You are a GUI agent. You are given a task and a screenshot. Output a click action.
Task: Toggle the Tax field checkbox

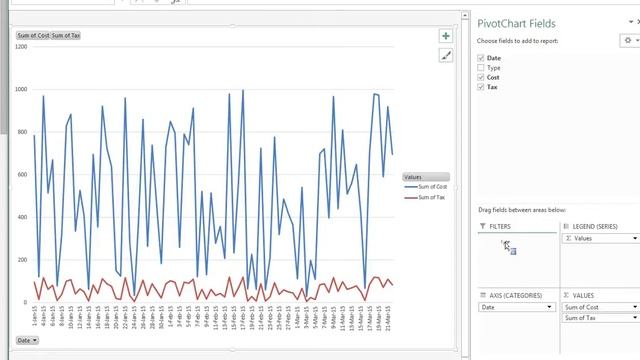pos(481,87)
